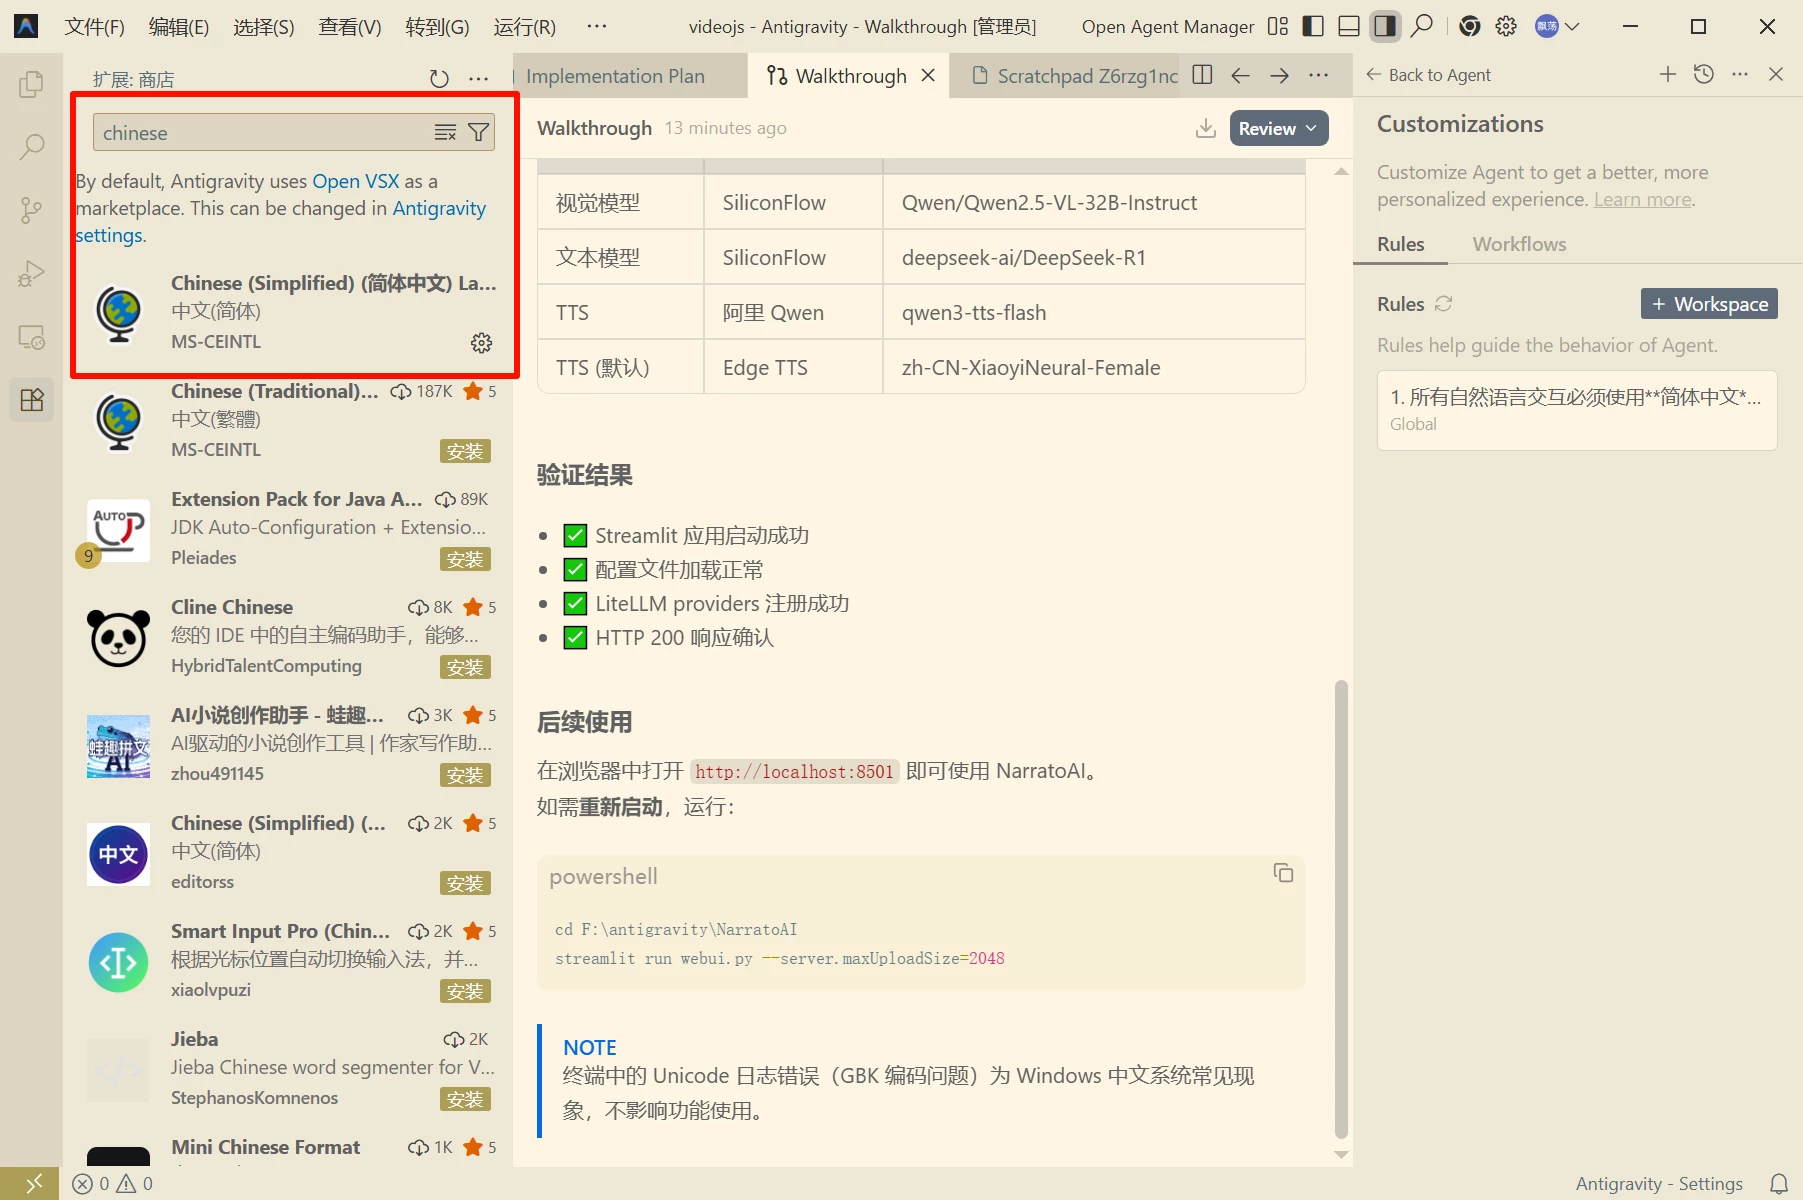Toggle the secondary sidebar layout icon
The height and width of the screenshot is (1200, 1803).
coord(1385,26)
